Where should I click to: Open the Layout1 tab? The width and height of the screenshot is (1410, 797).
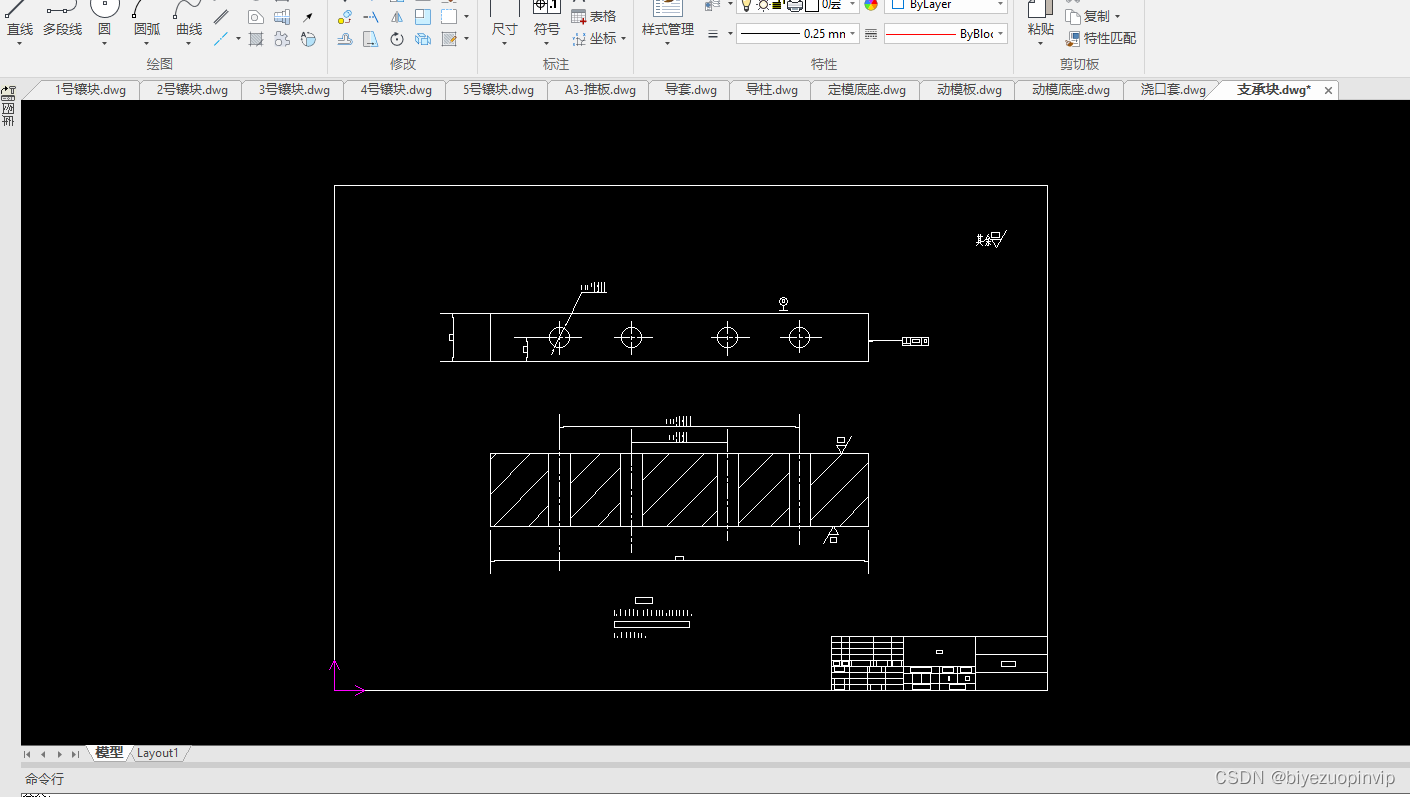[x=158, y=753]
